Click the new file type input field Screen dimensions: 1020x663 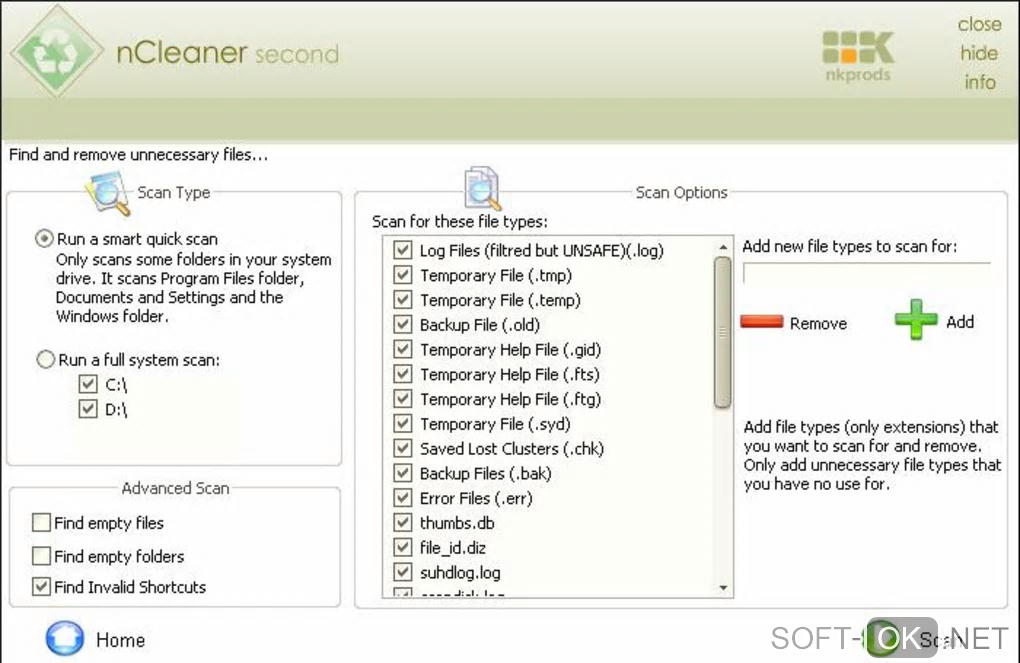tap(866, 273)
